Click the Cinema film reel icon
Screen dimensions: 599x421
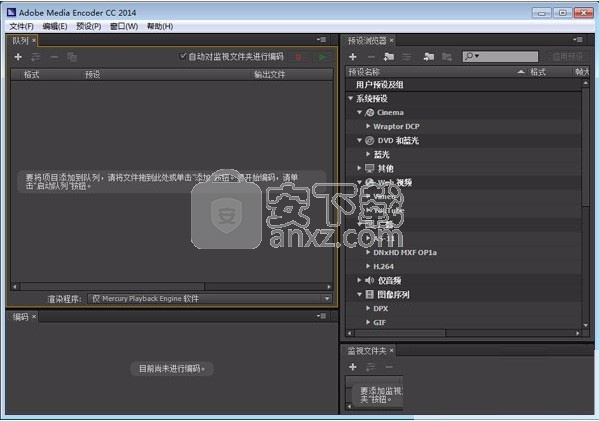point(369,112)
